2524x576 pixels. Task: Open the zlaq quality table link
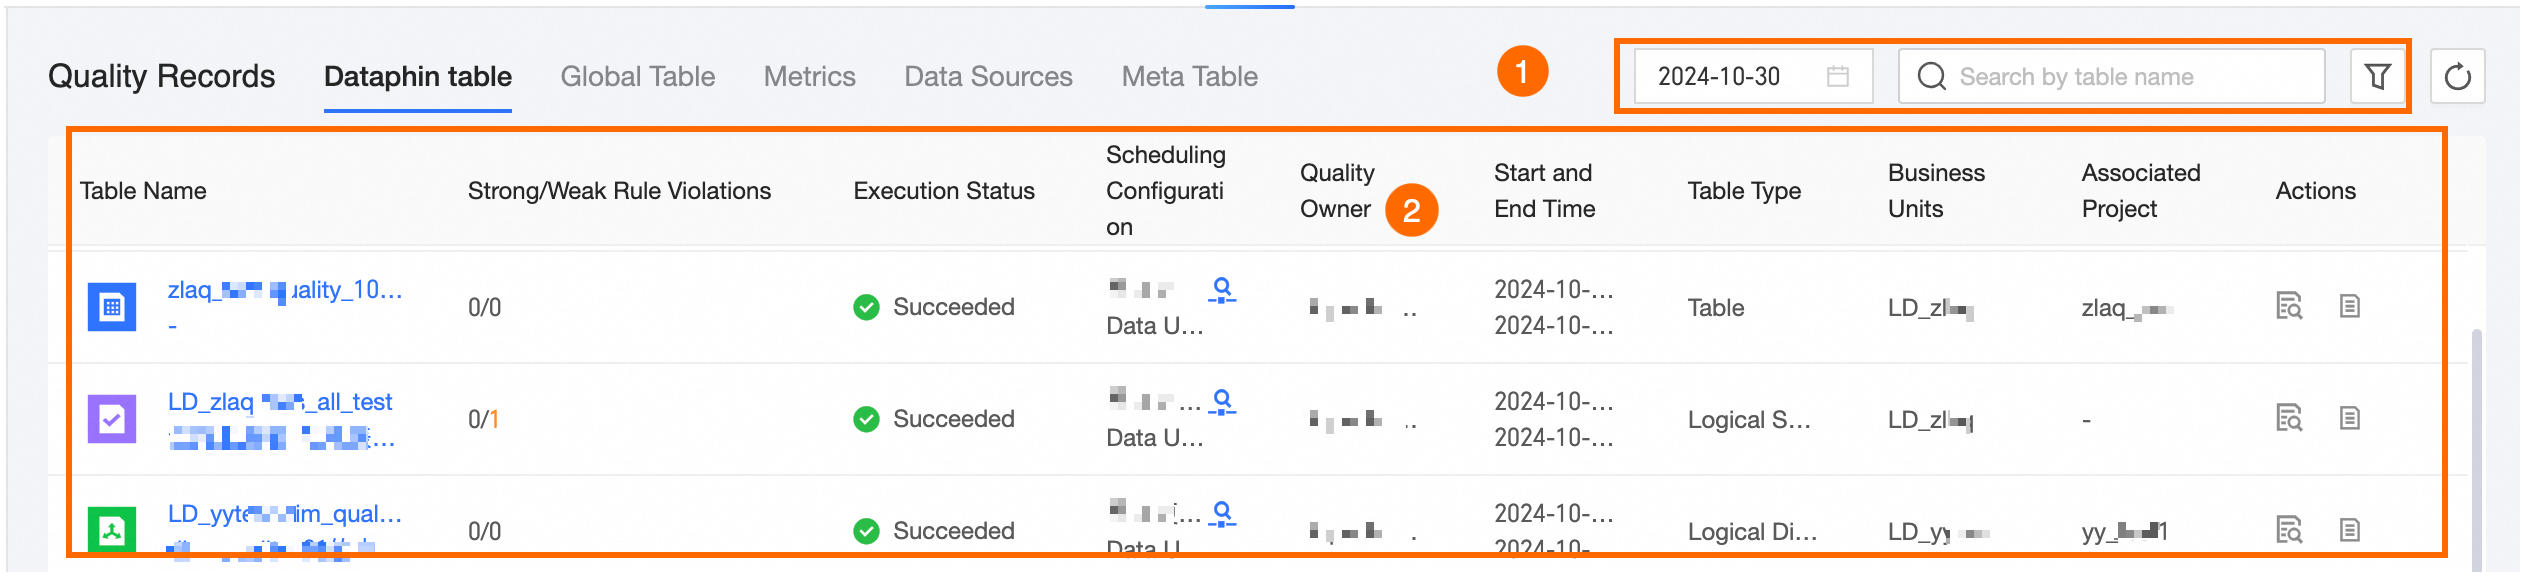point(285,290)
